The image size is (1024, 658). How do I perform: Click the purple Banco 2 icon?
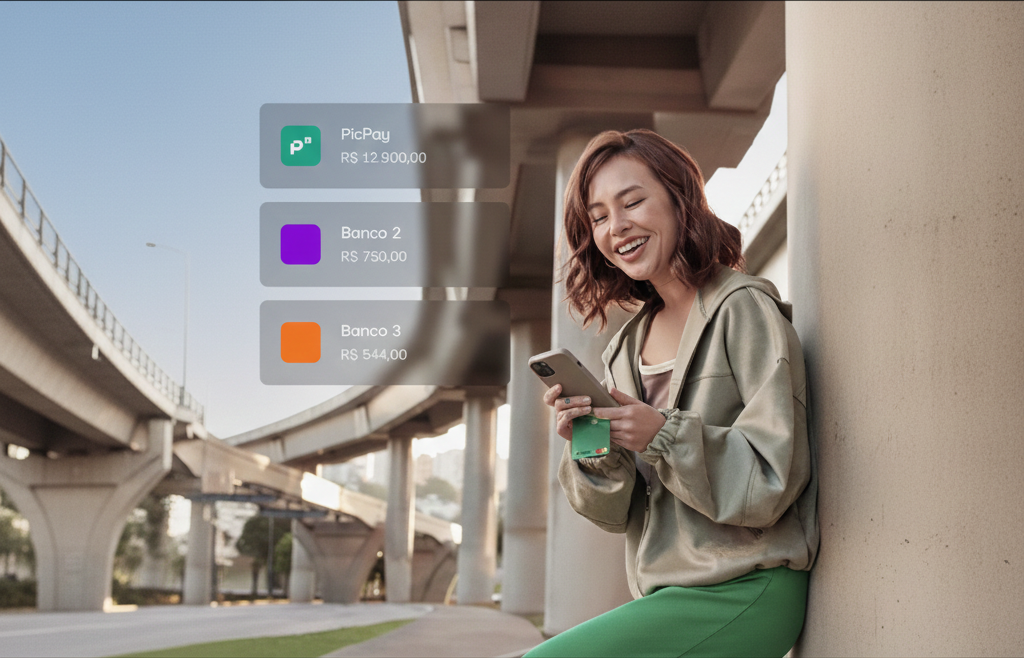pos(300,244)
